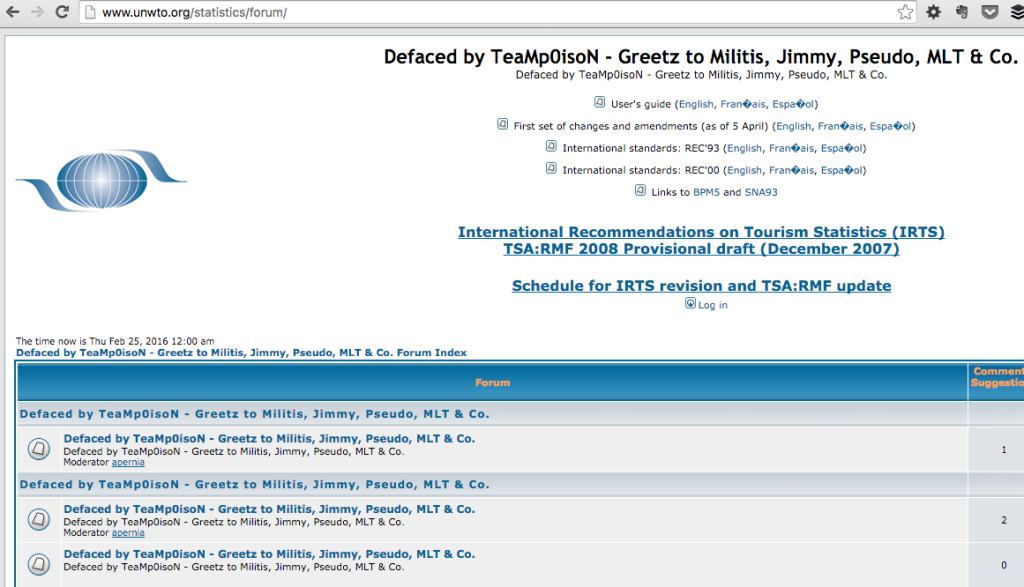Viewport: 1024px width, 587px height.
Task: Open forum title link in 2-comment row
Action: coord(269,509)
